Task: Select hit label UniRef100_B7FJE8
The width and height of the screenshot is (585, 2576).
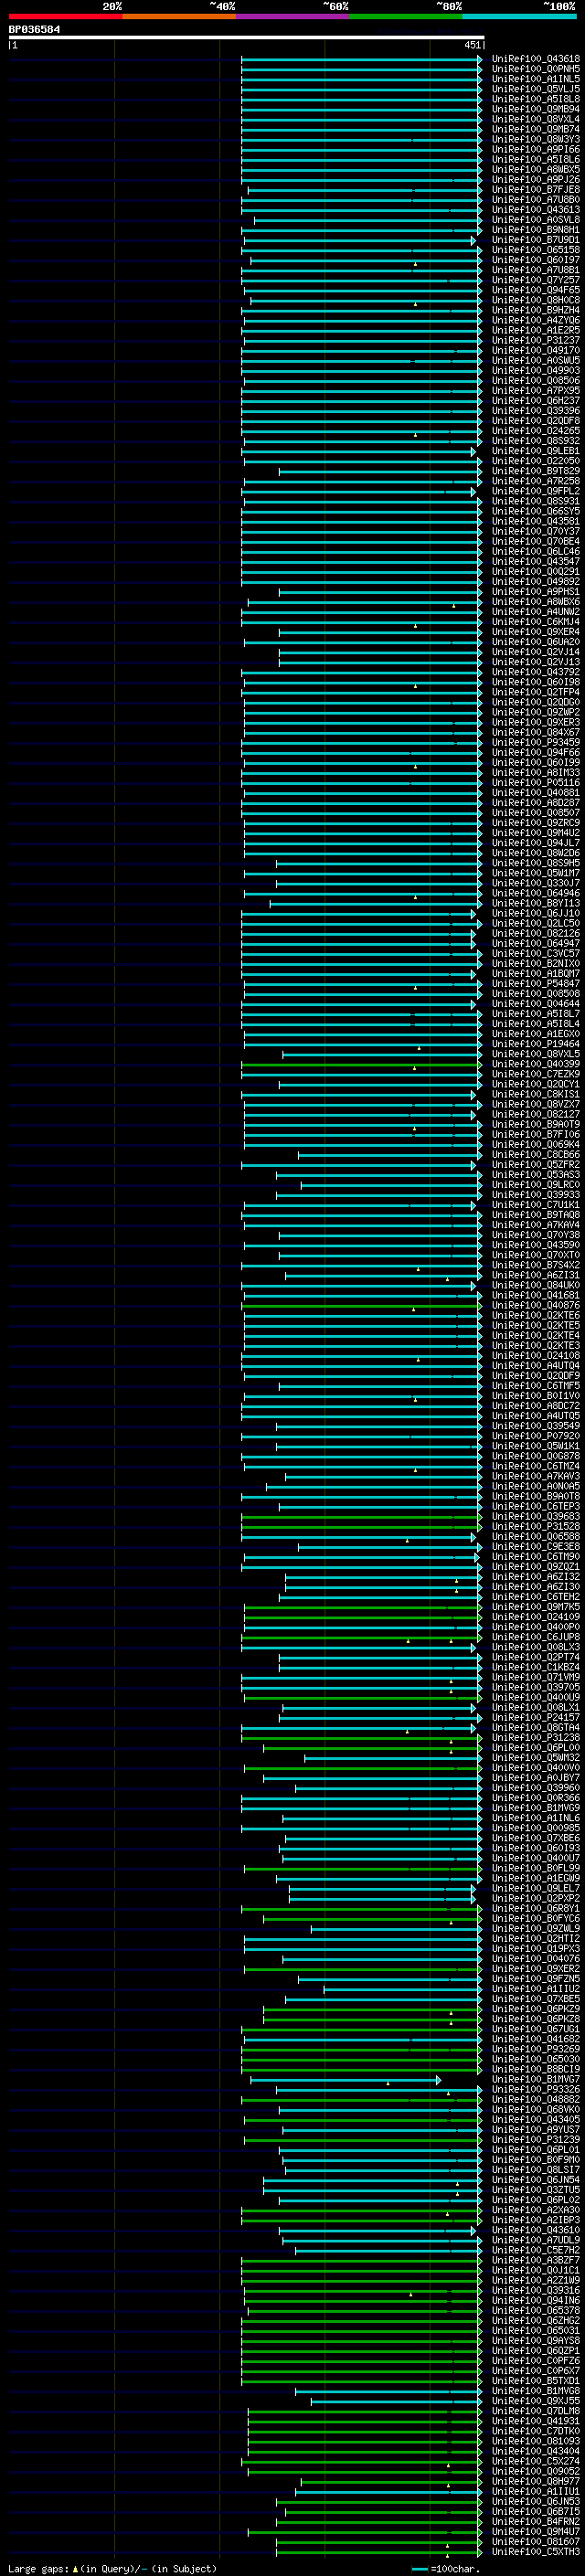Action: [536, 190]
